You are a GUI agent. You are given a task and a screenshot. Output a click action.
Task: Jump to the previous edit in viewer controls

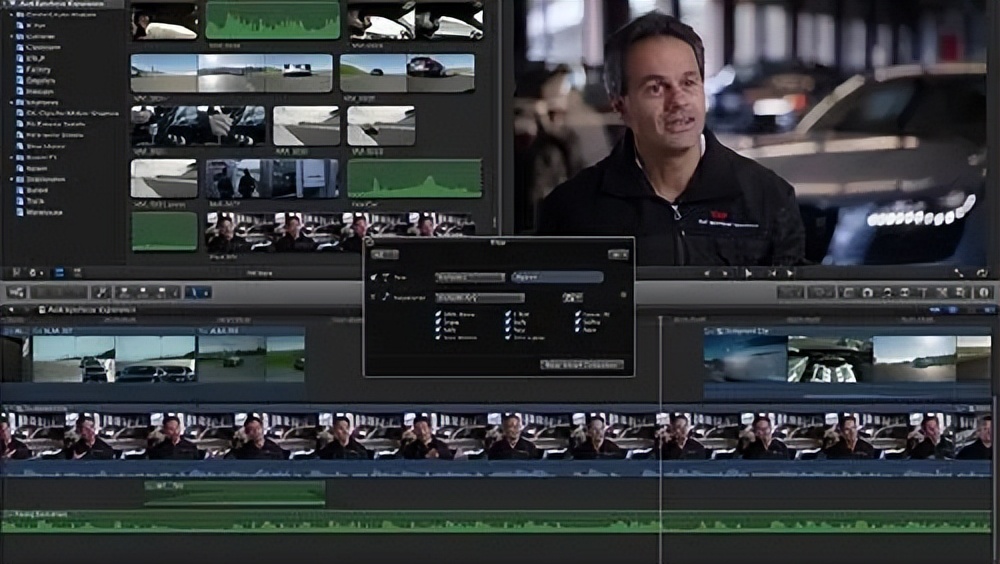coord(708,272)
